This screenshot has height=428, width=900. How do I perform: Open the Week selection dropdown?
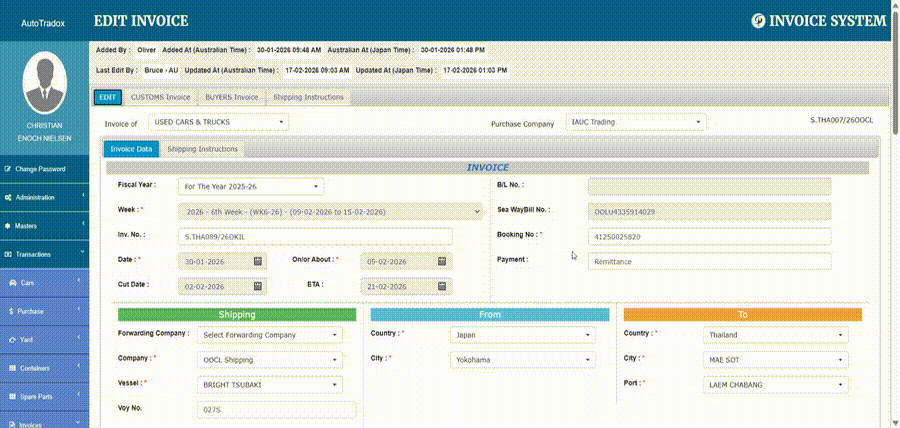330,212
